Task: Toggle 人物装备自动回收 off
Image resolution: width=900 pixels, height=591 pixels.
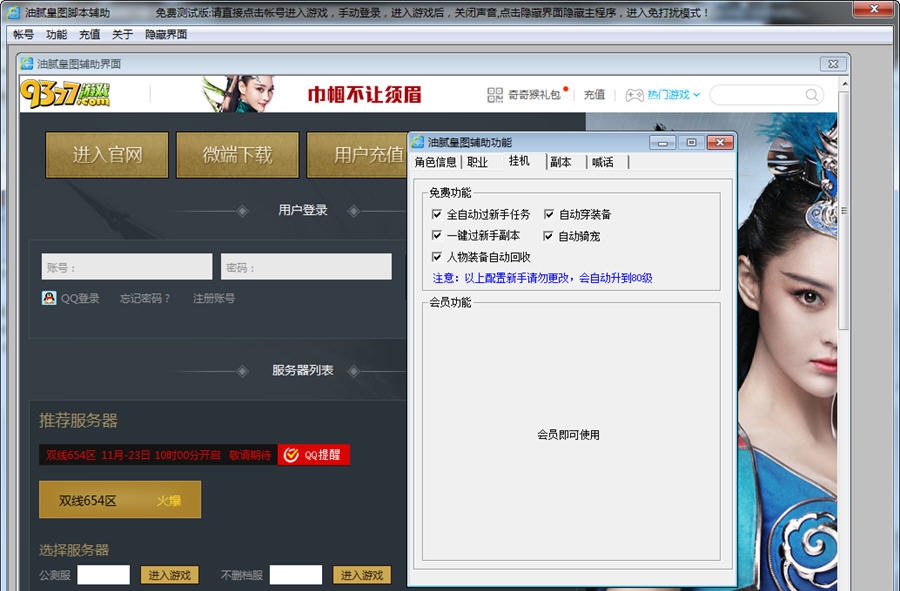Action: [x=437, y=256]
